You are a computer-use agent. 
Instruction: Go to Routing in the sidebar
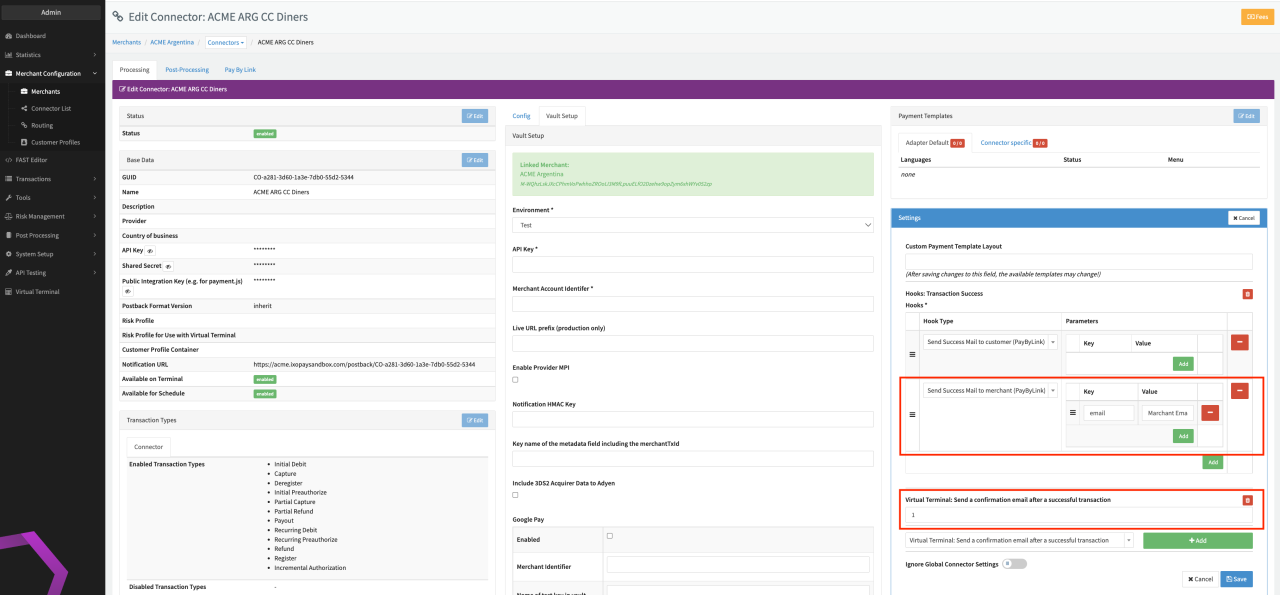pos(42,125)
